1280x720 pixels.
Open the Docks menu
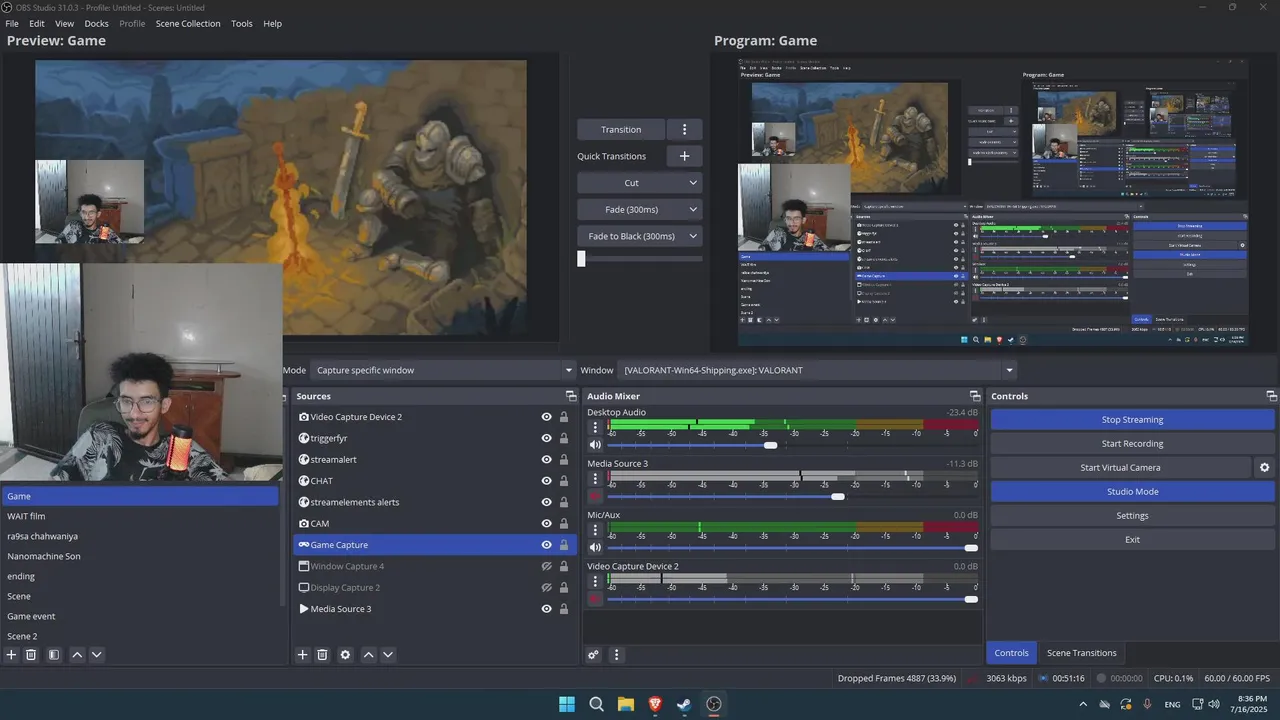click(x=97, y=23)
